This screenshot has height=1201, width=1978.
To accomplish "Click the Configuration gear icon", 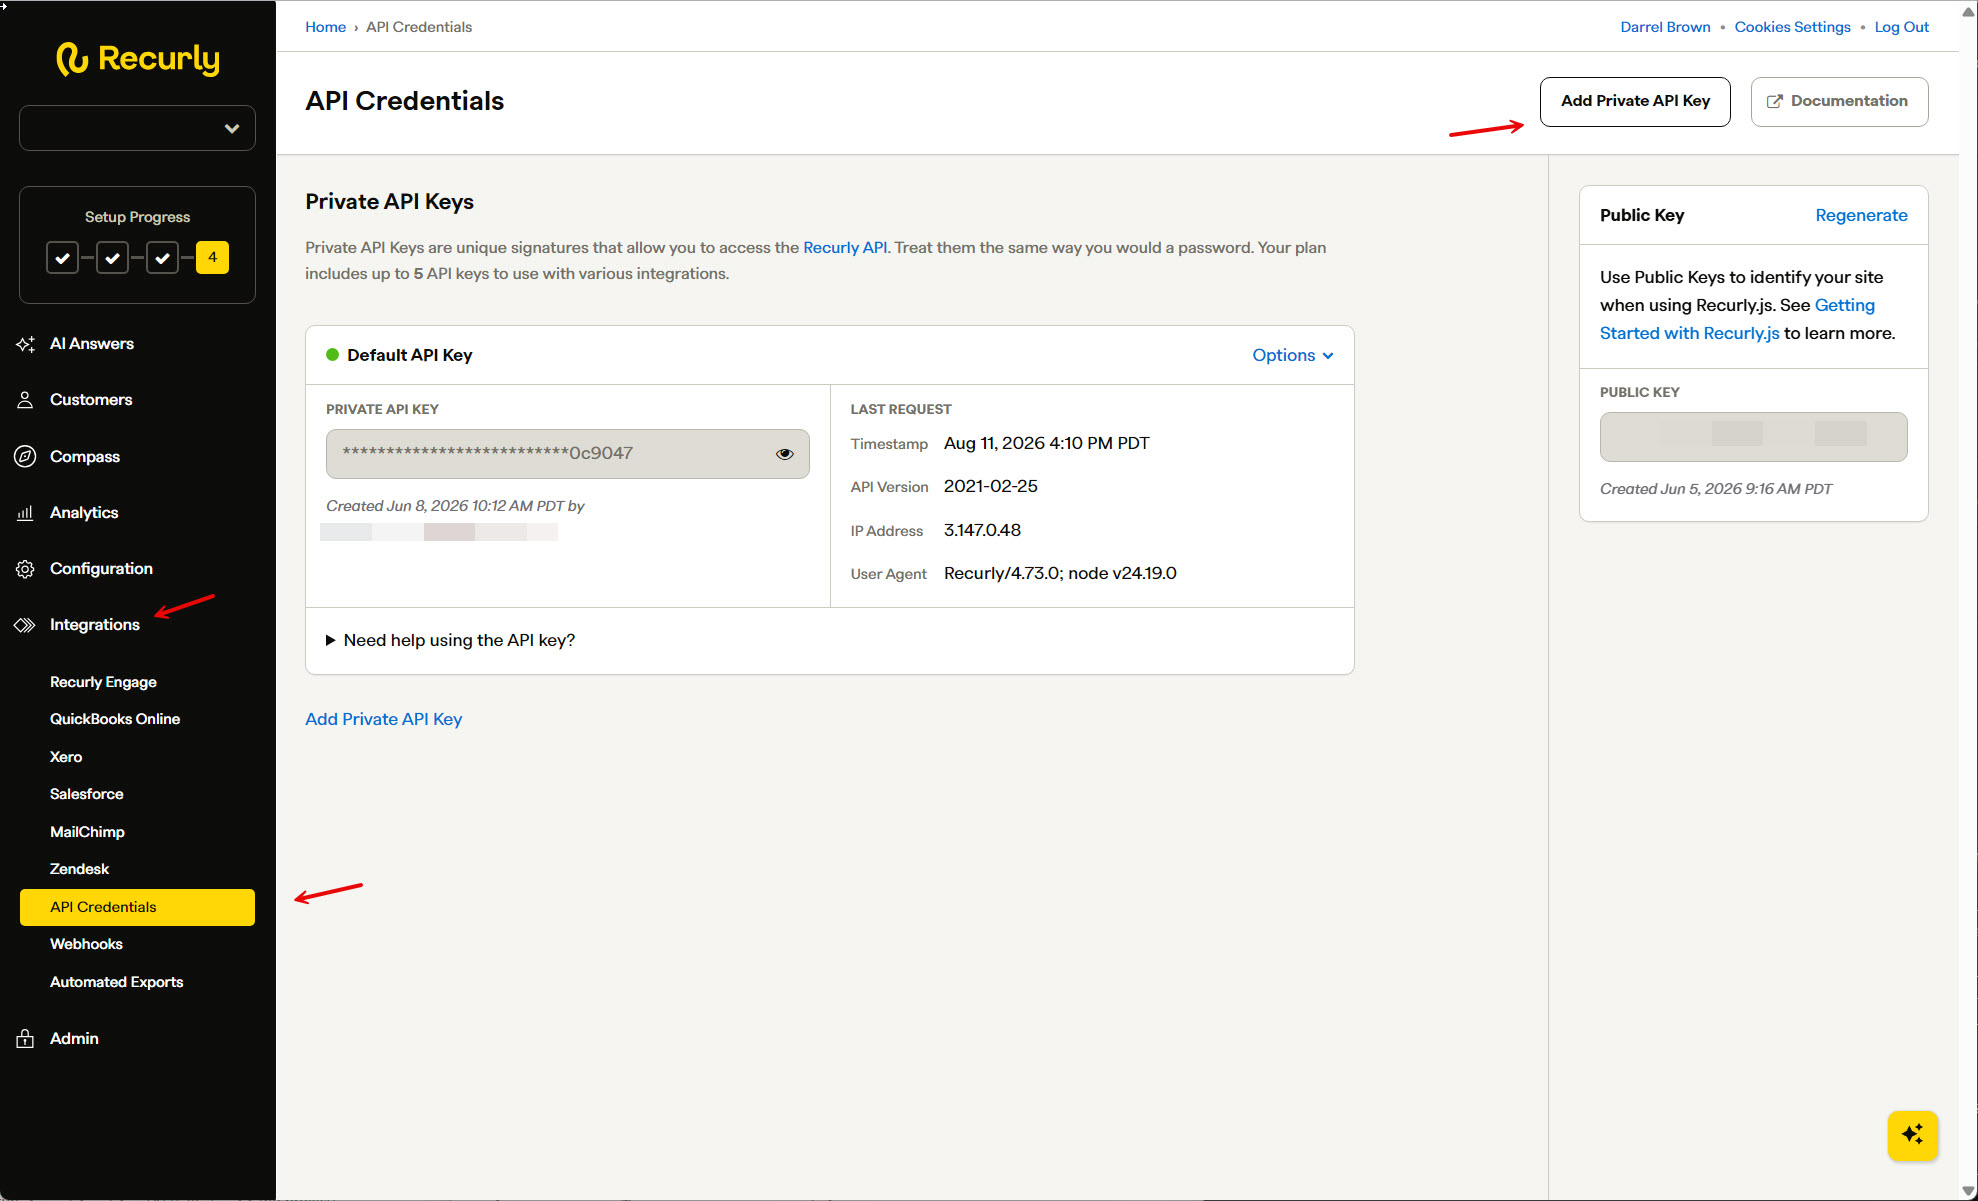I will tap(25, 569).
